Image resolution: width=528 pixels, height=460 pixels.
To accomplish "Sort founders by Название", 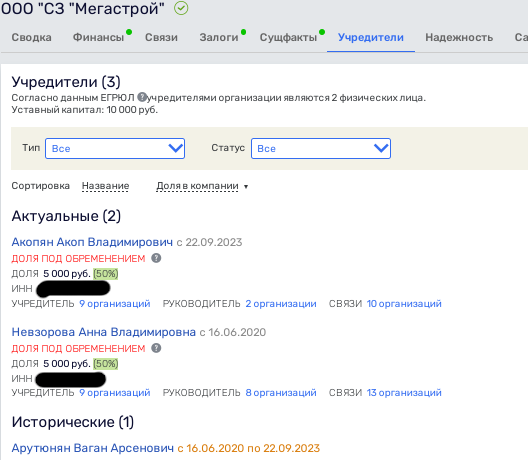I will (x=105, y=186).
